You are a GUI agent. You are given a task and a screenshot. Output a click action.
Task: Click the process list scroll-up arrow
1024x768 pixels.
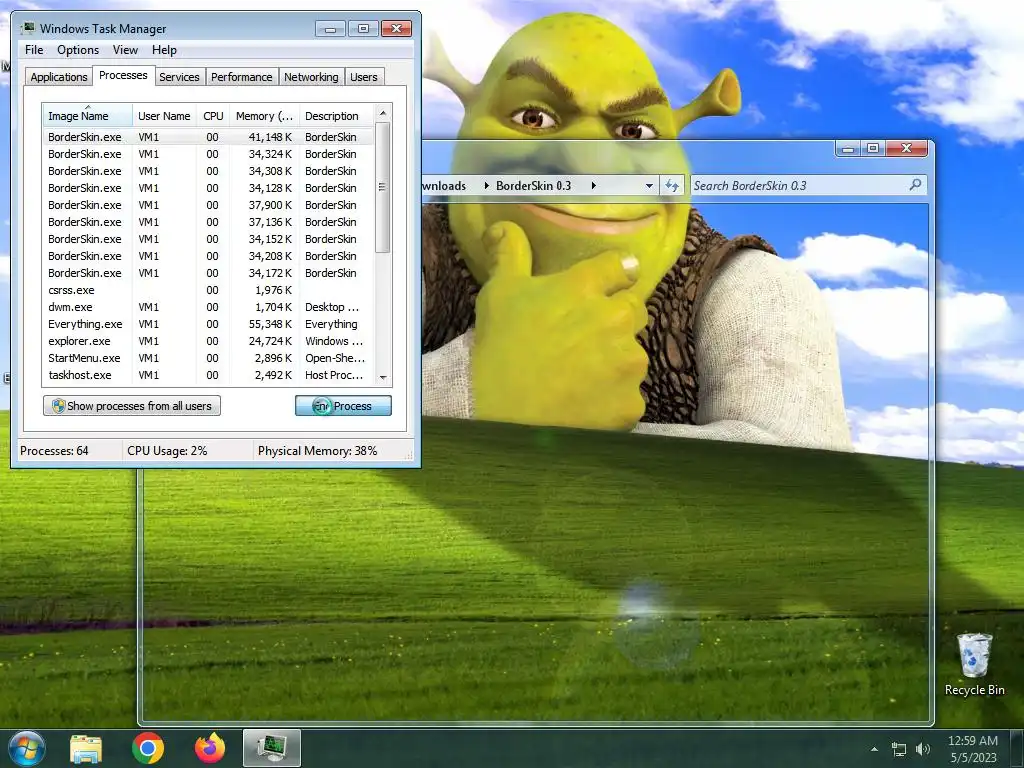click(x=383, y=113)
